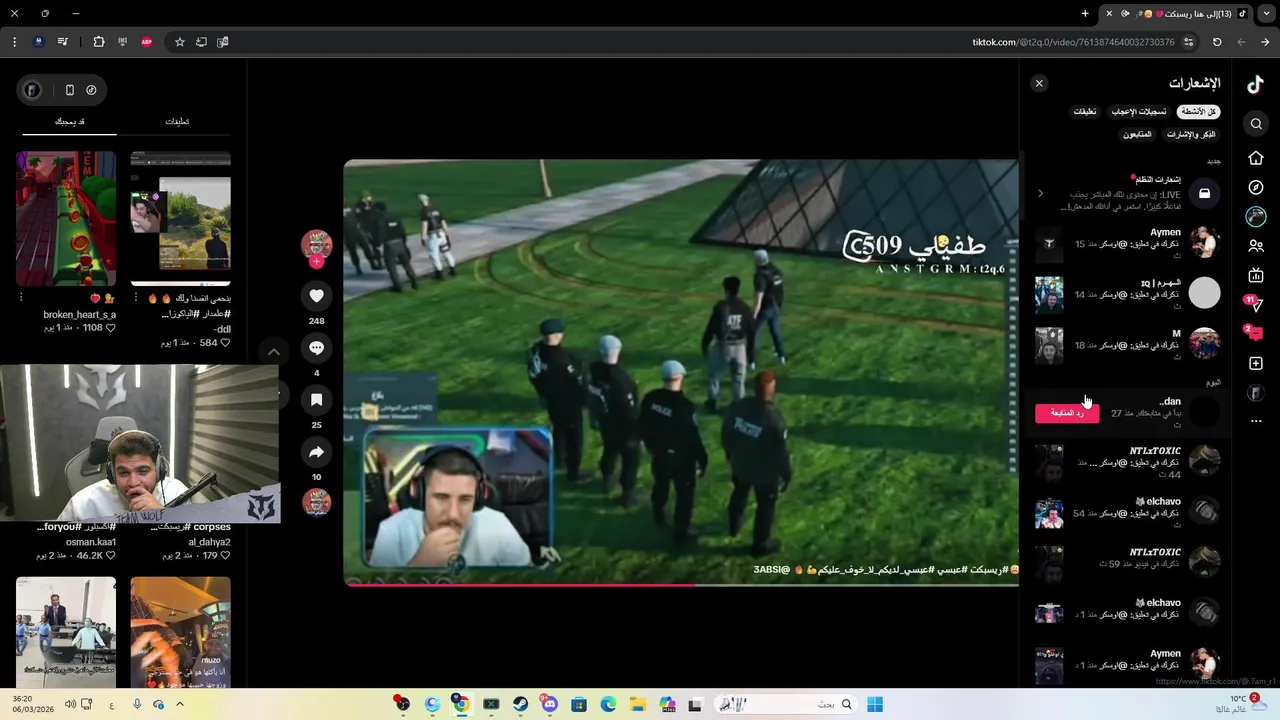This screenshot has width=1280, height=720.
Task: Click the follow back button for dan
Action: (1067, 413)
